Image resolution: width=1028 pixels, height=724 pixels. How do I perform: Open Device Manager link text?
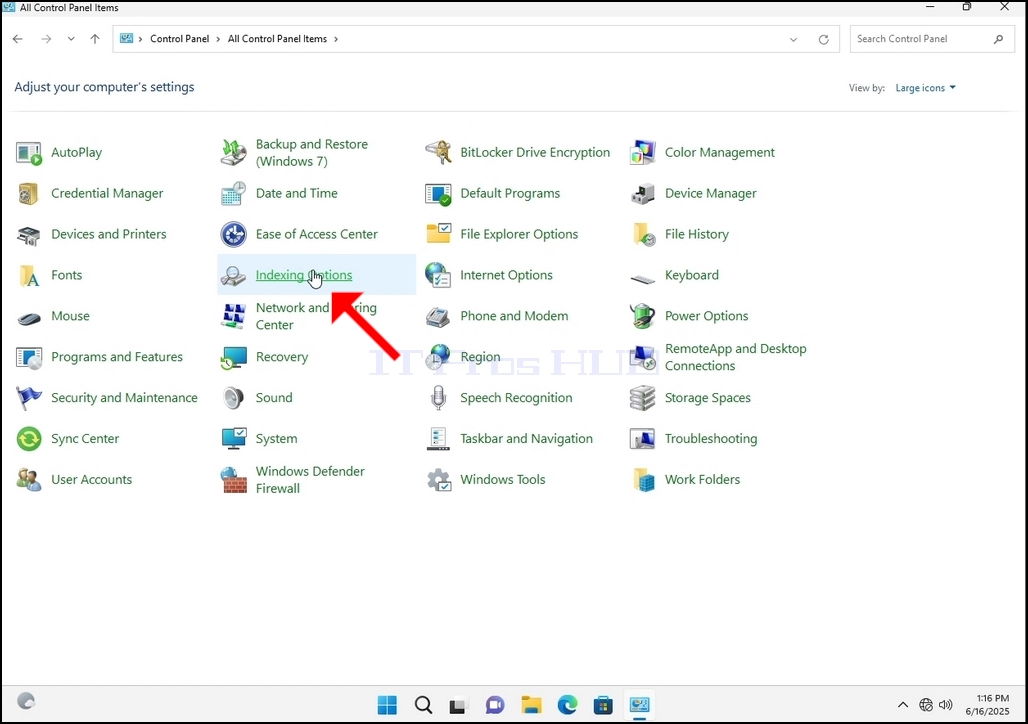pyautogui.click(x=711, y=193)
